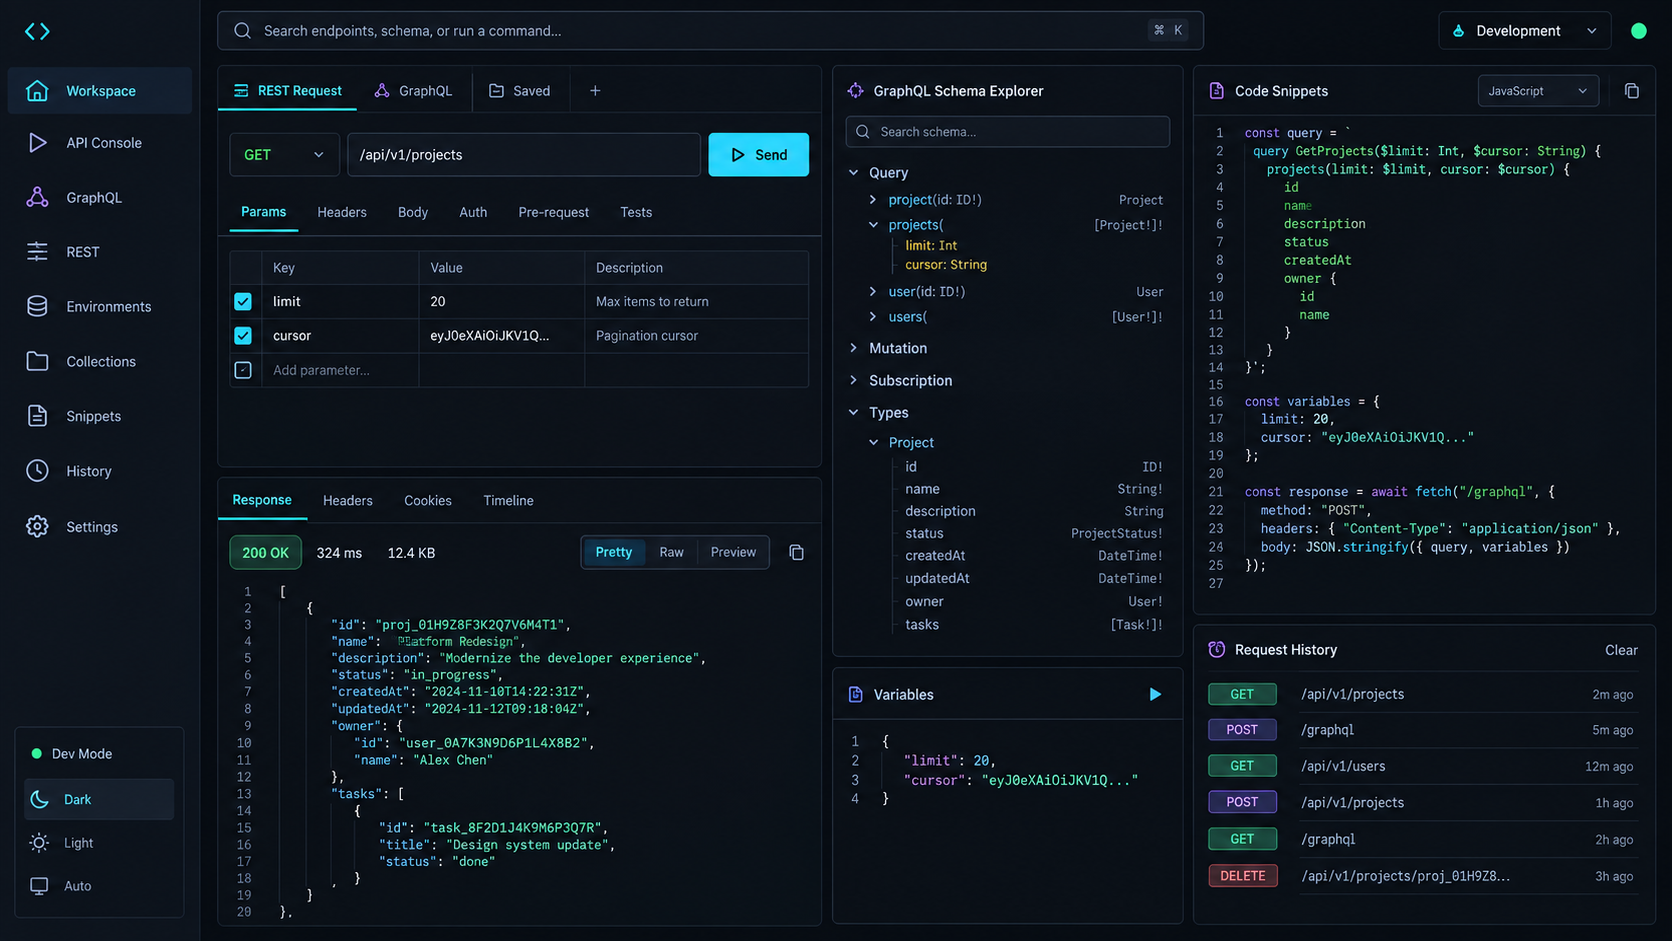Open History clock icon in sidebar
Viewport: 1672px width, 941px height.
37,471
